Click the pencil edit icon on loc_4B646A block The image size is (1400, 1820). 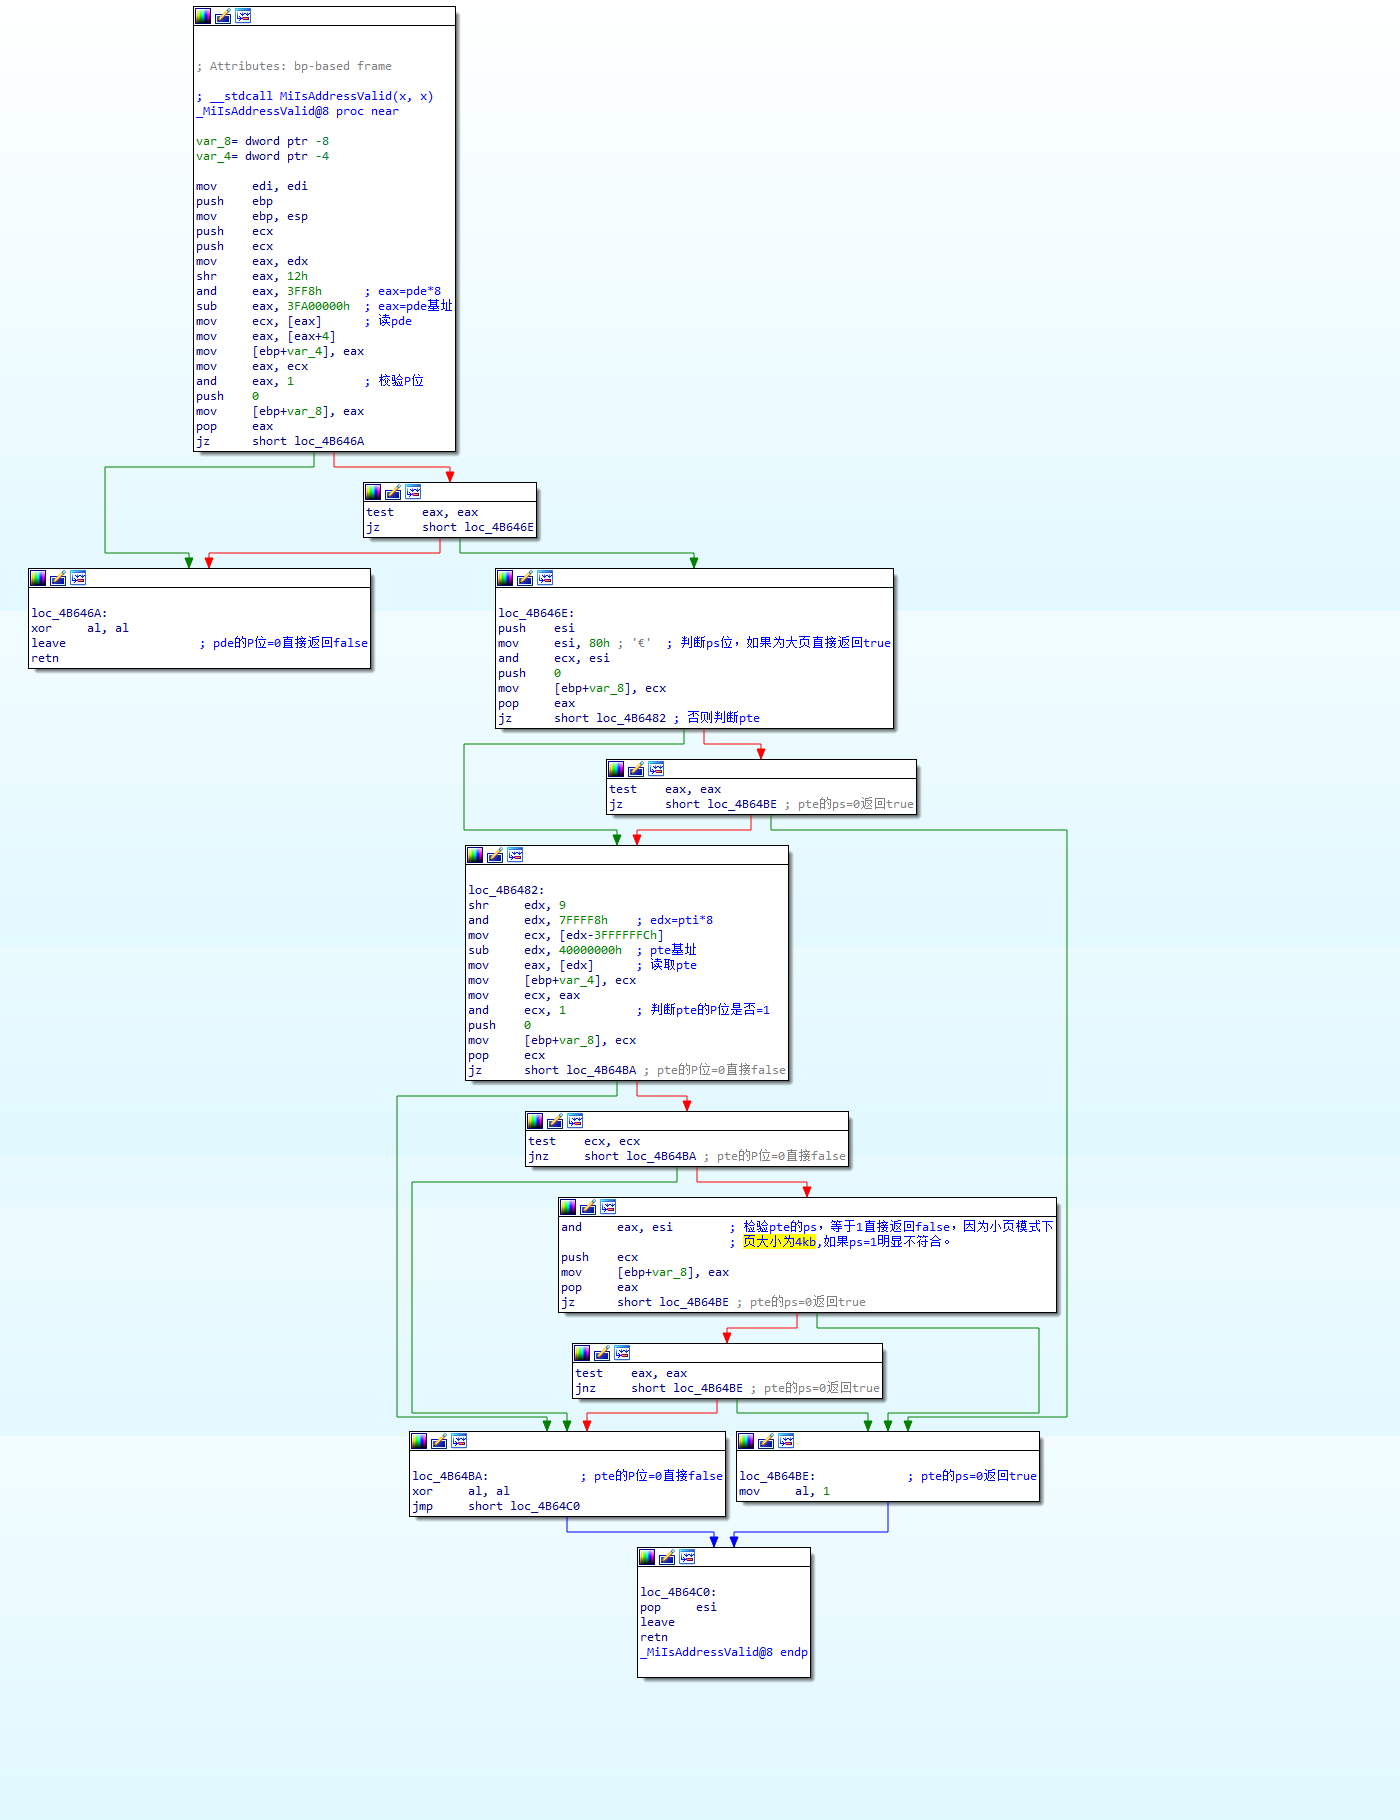pos(58,578)
